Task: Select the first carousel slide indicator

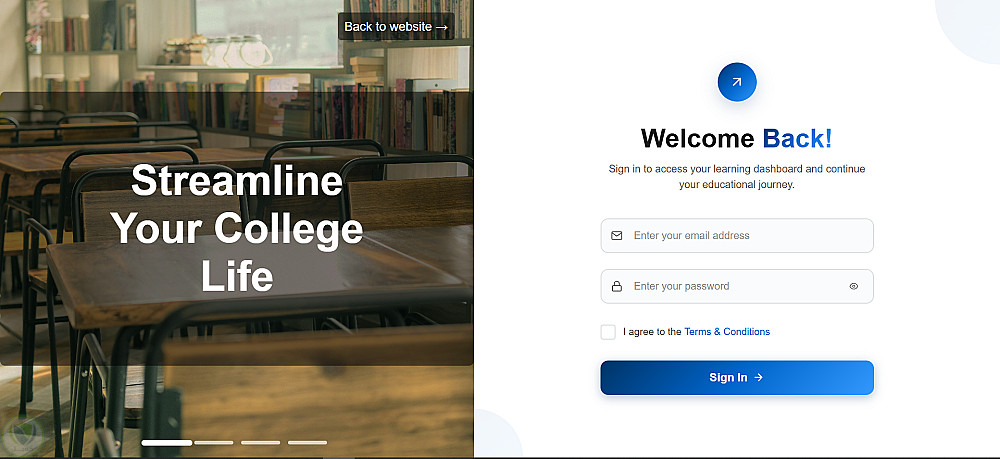Action: point(166,442)
